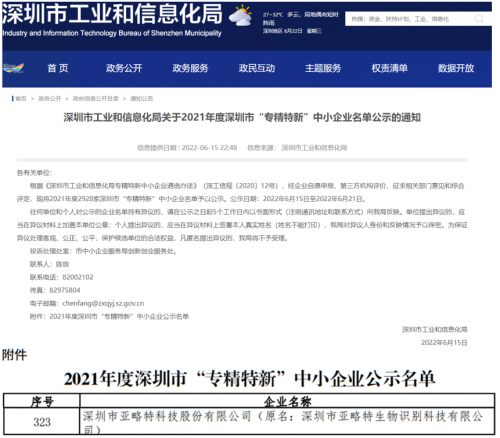The width and height of the screenshot is (500, 438).
Task: Click the email address chenfang@zxqyj.sz.gov.cn
Action: (103, 303)
